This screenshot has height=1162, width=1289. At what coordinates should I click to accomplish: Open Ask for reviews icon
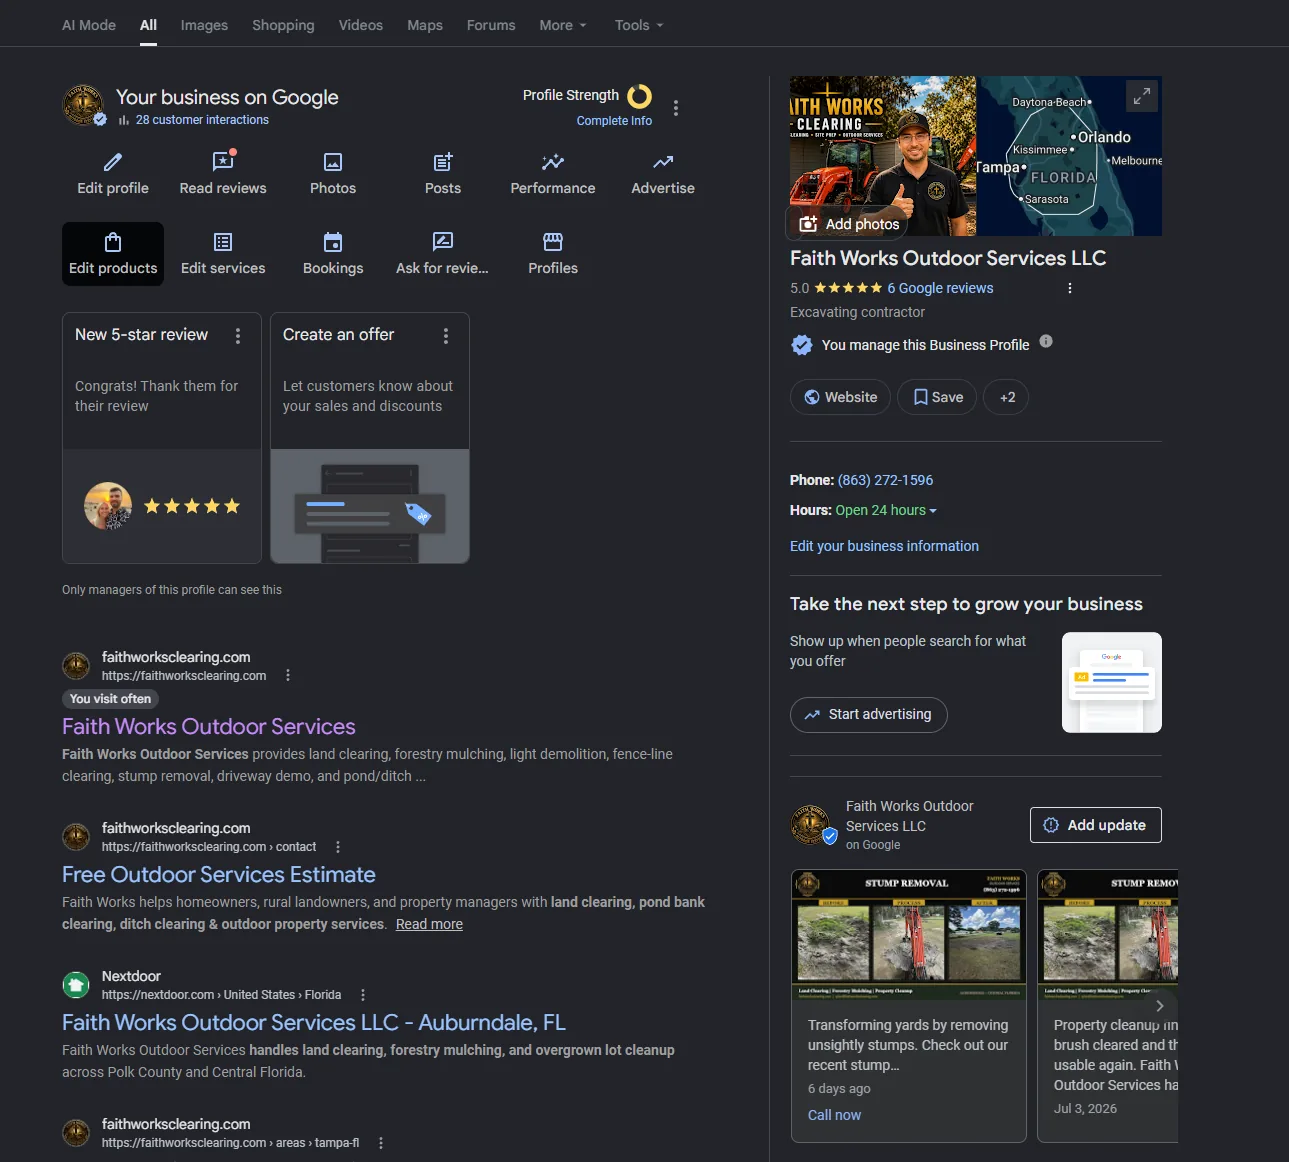point(443,242)
